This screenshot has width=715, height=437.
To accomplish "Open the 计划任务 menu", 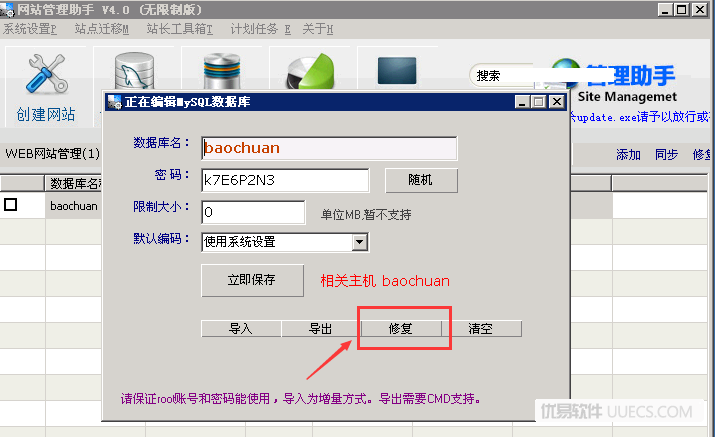I will tap(260, 30).
